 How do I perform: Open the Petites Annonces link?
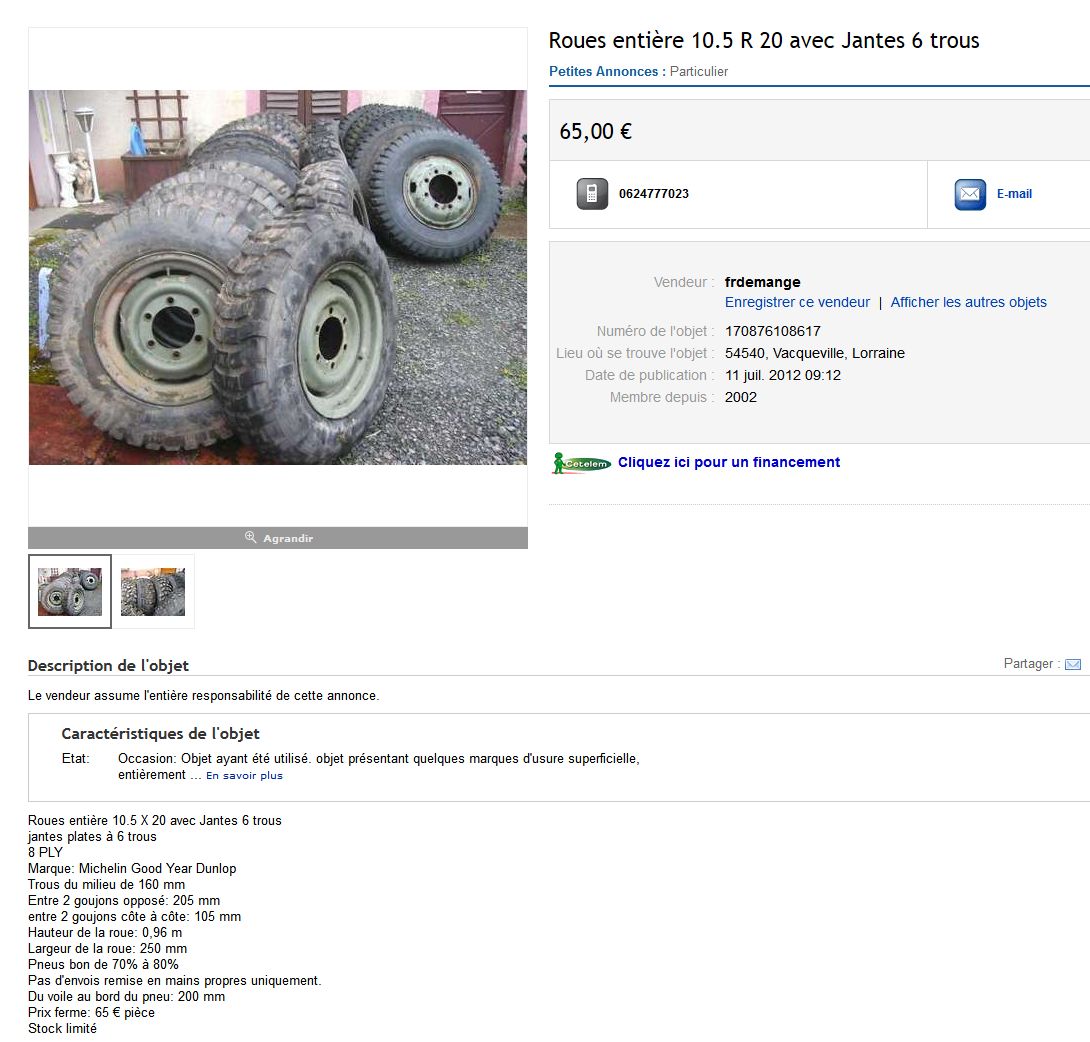(603, 72)
